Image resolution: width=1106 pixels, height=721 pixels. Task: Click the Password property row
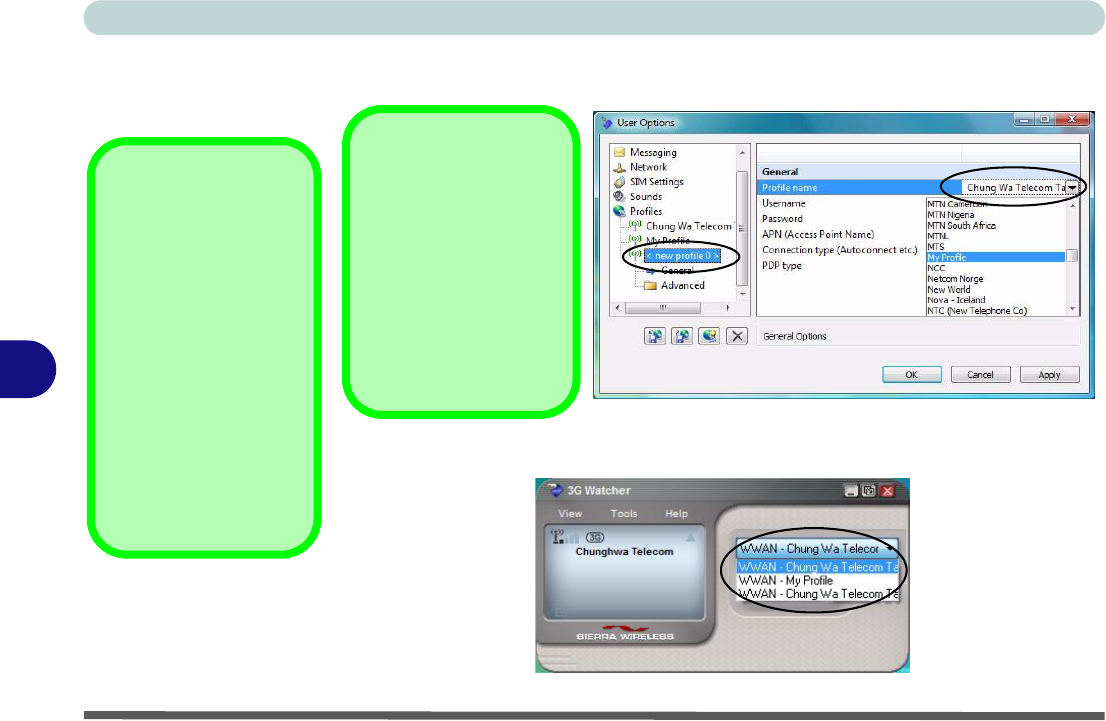[x=841, y=219]
